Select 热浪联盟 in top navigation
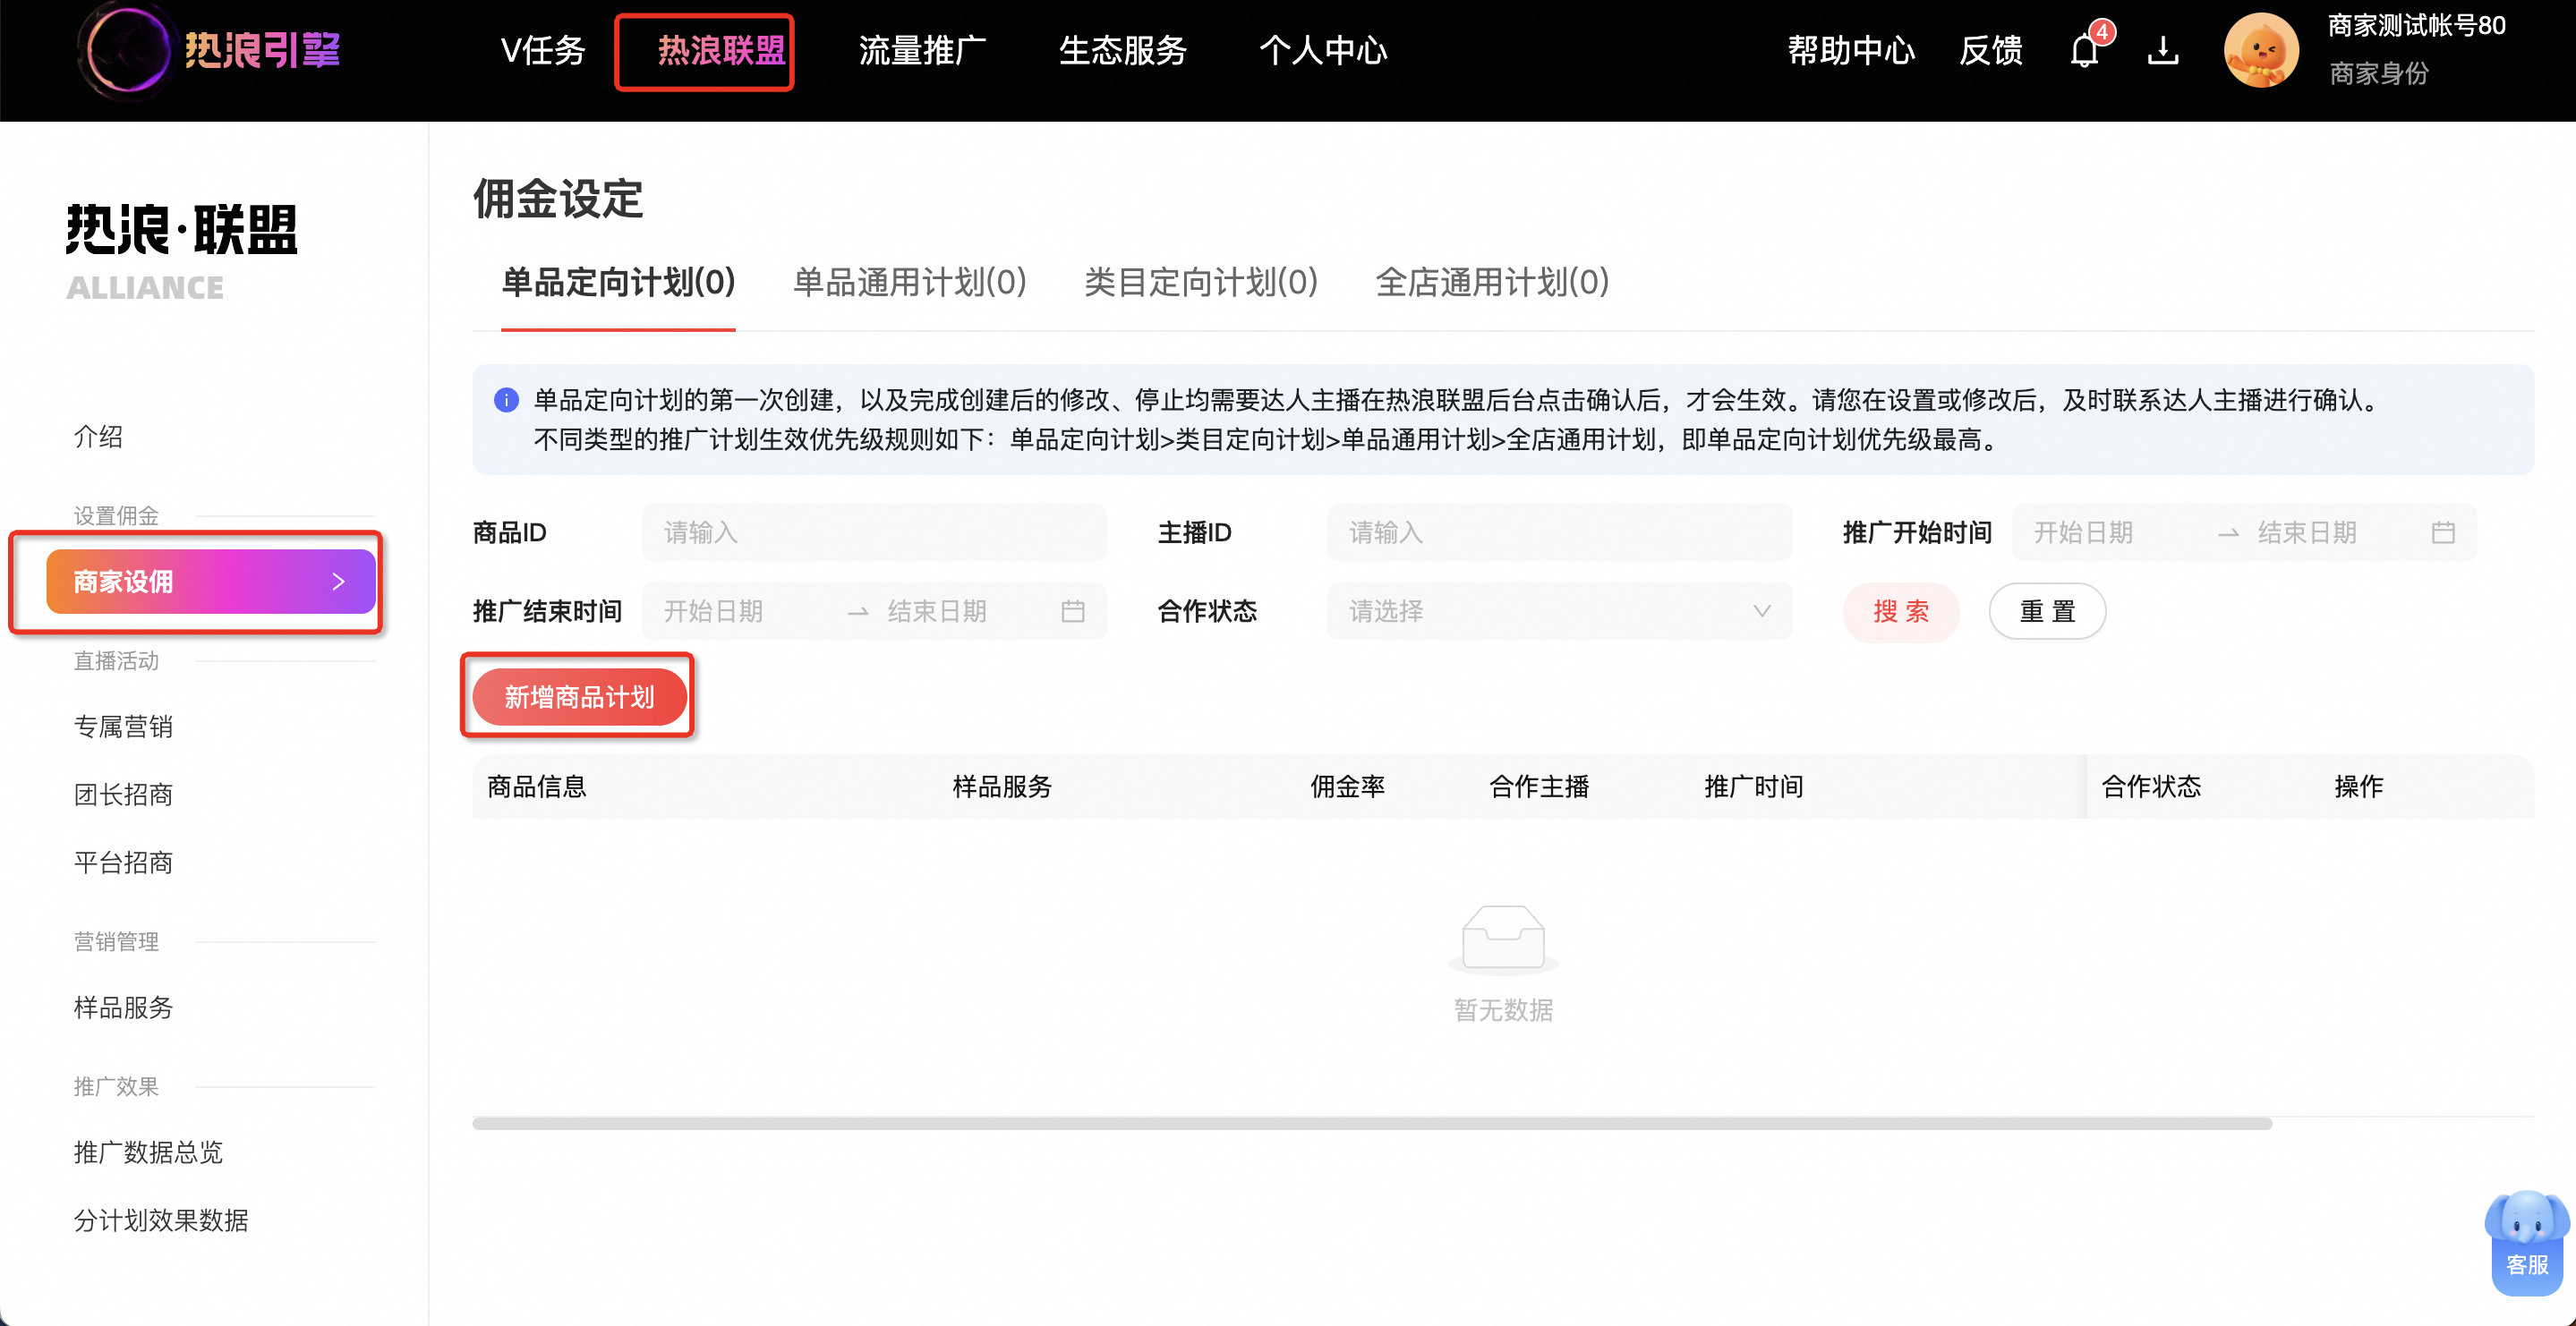 [x=721, y=50]
